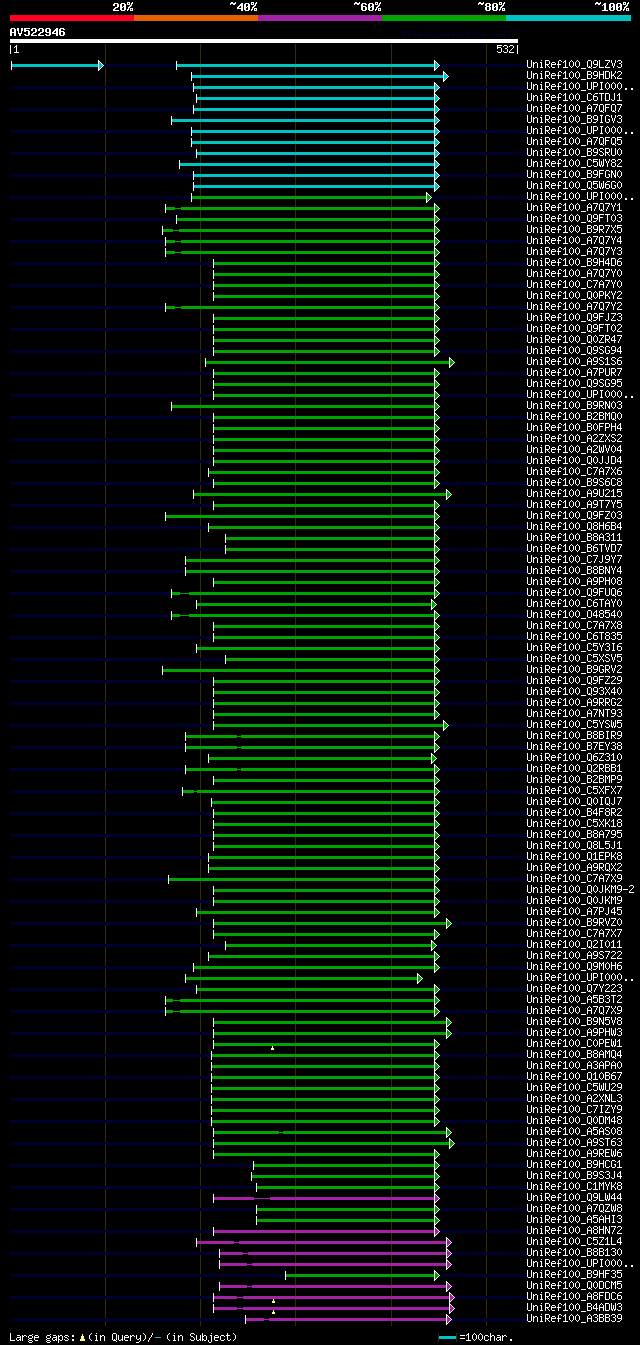Click the =100char. scale legend
Viewport: 640px width, 1345px height.
pyautogui.click(x=487, y=1337)
